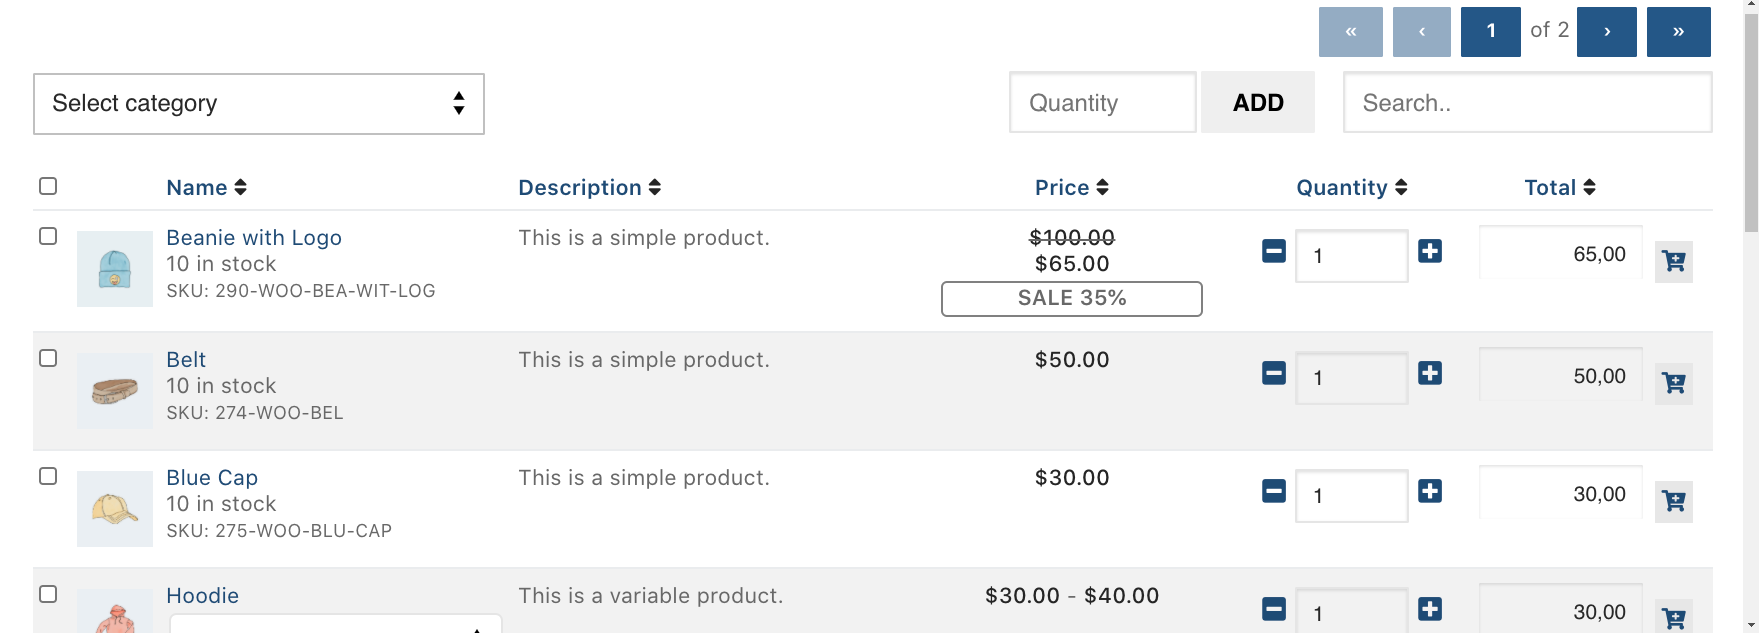Viewport: 1759px width, 633px height.
Task: Select the Belt row checkbox
Action: pos(47,358)
